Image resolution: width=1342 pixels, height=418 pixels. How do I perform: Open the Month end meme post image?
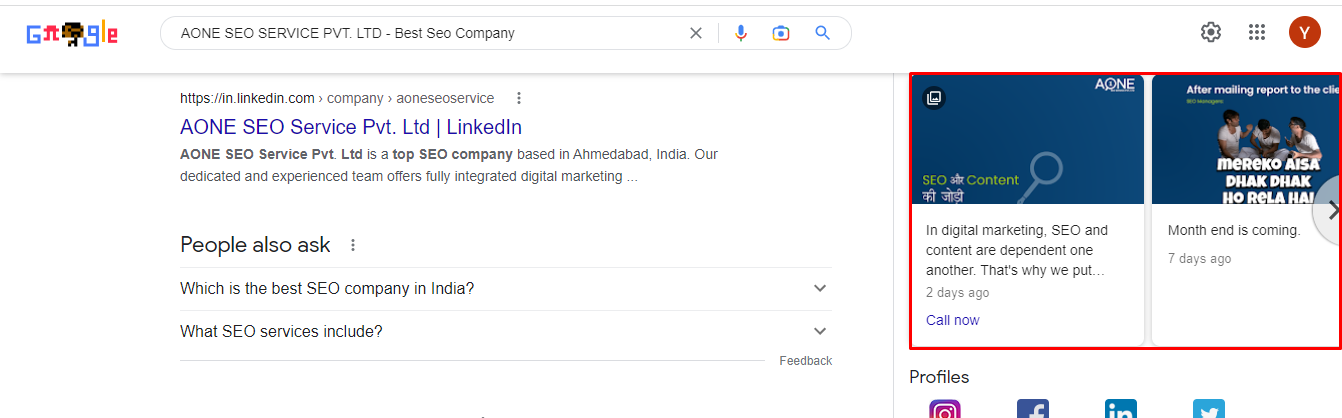pos(1246,140)
